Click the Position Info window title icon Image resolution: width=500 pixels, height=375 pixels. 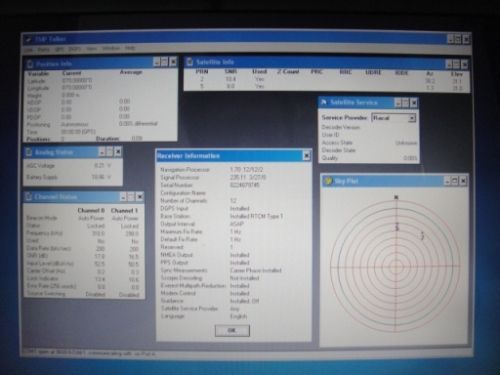click(30, 63)
